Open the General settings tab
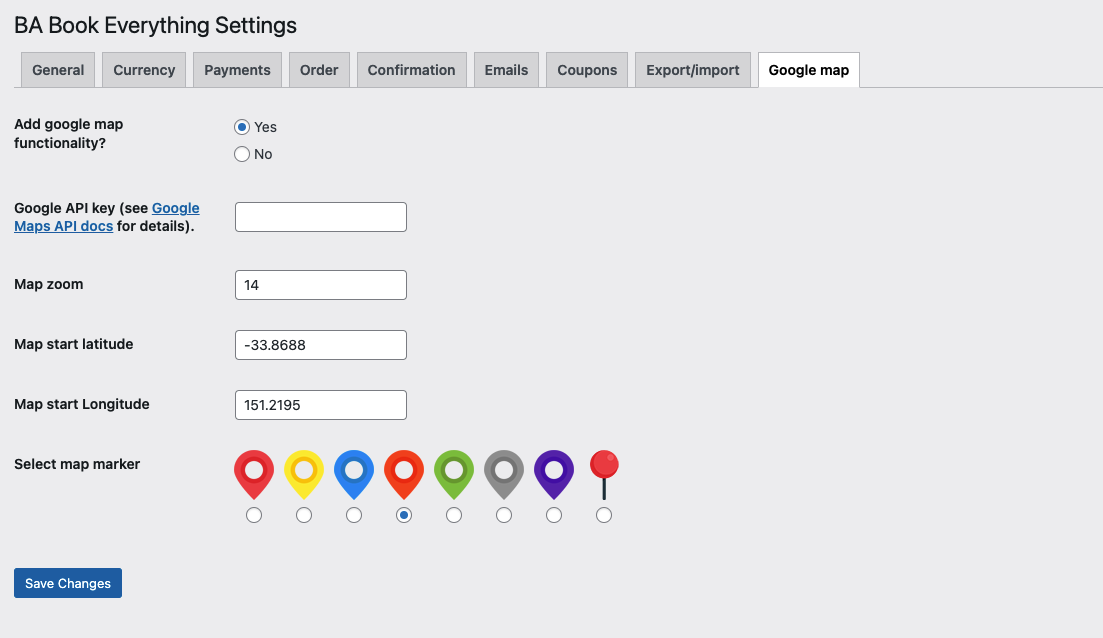Screen dimensions: 1103x638 click(x=58, y=70)
